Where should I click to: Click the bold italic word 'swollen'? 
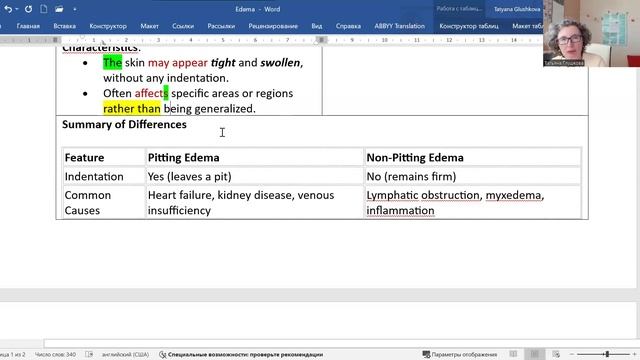pyautogui.click(x=280, y=63)
